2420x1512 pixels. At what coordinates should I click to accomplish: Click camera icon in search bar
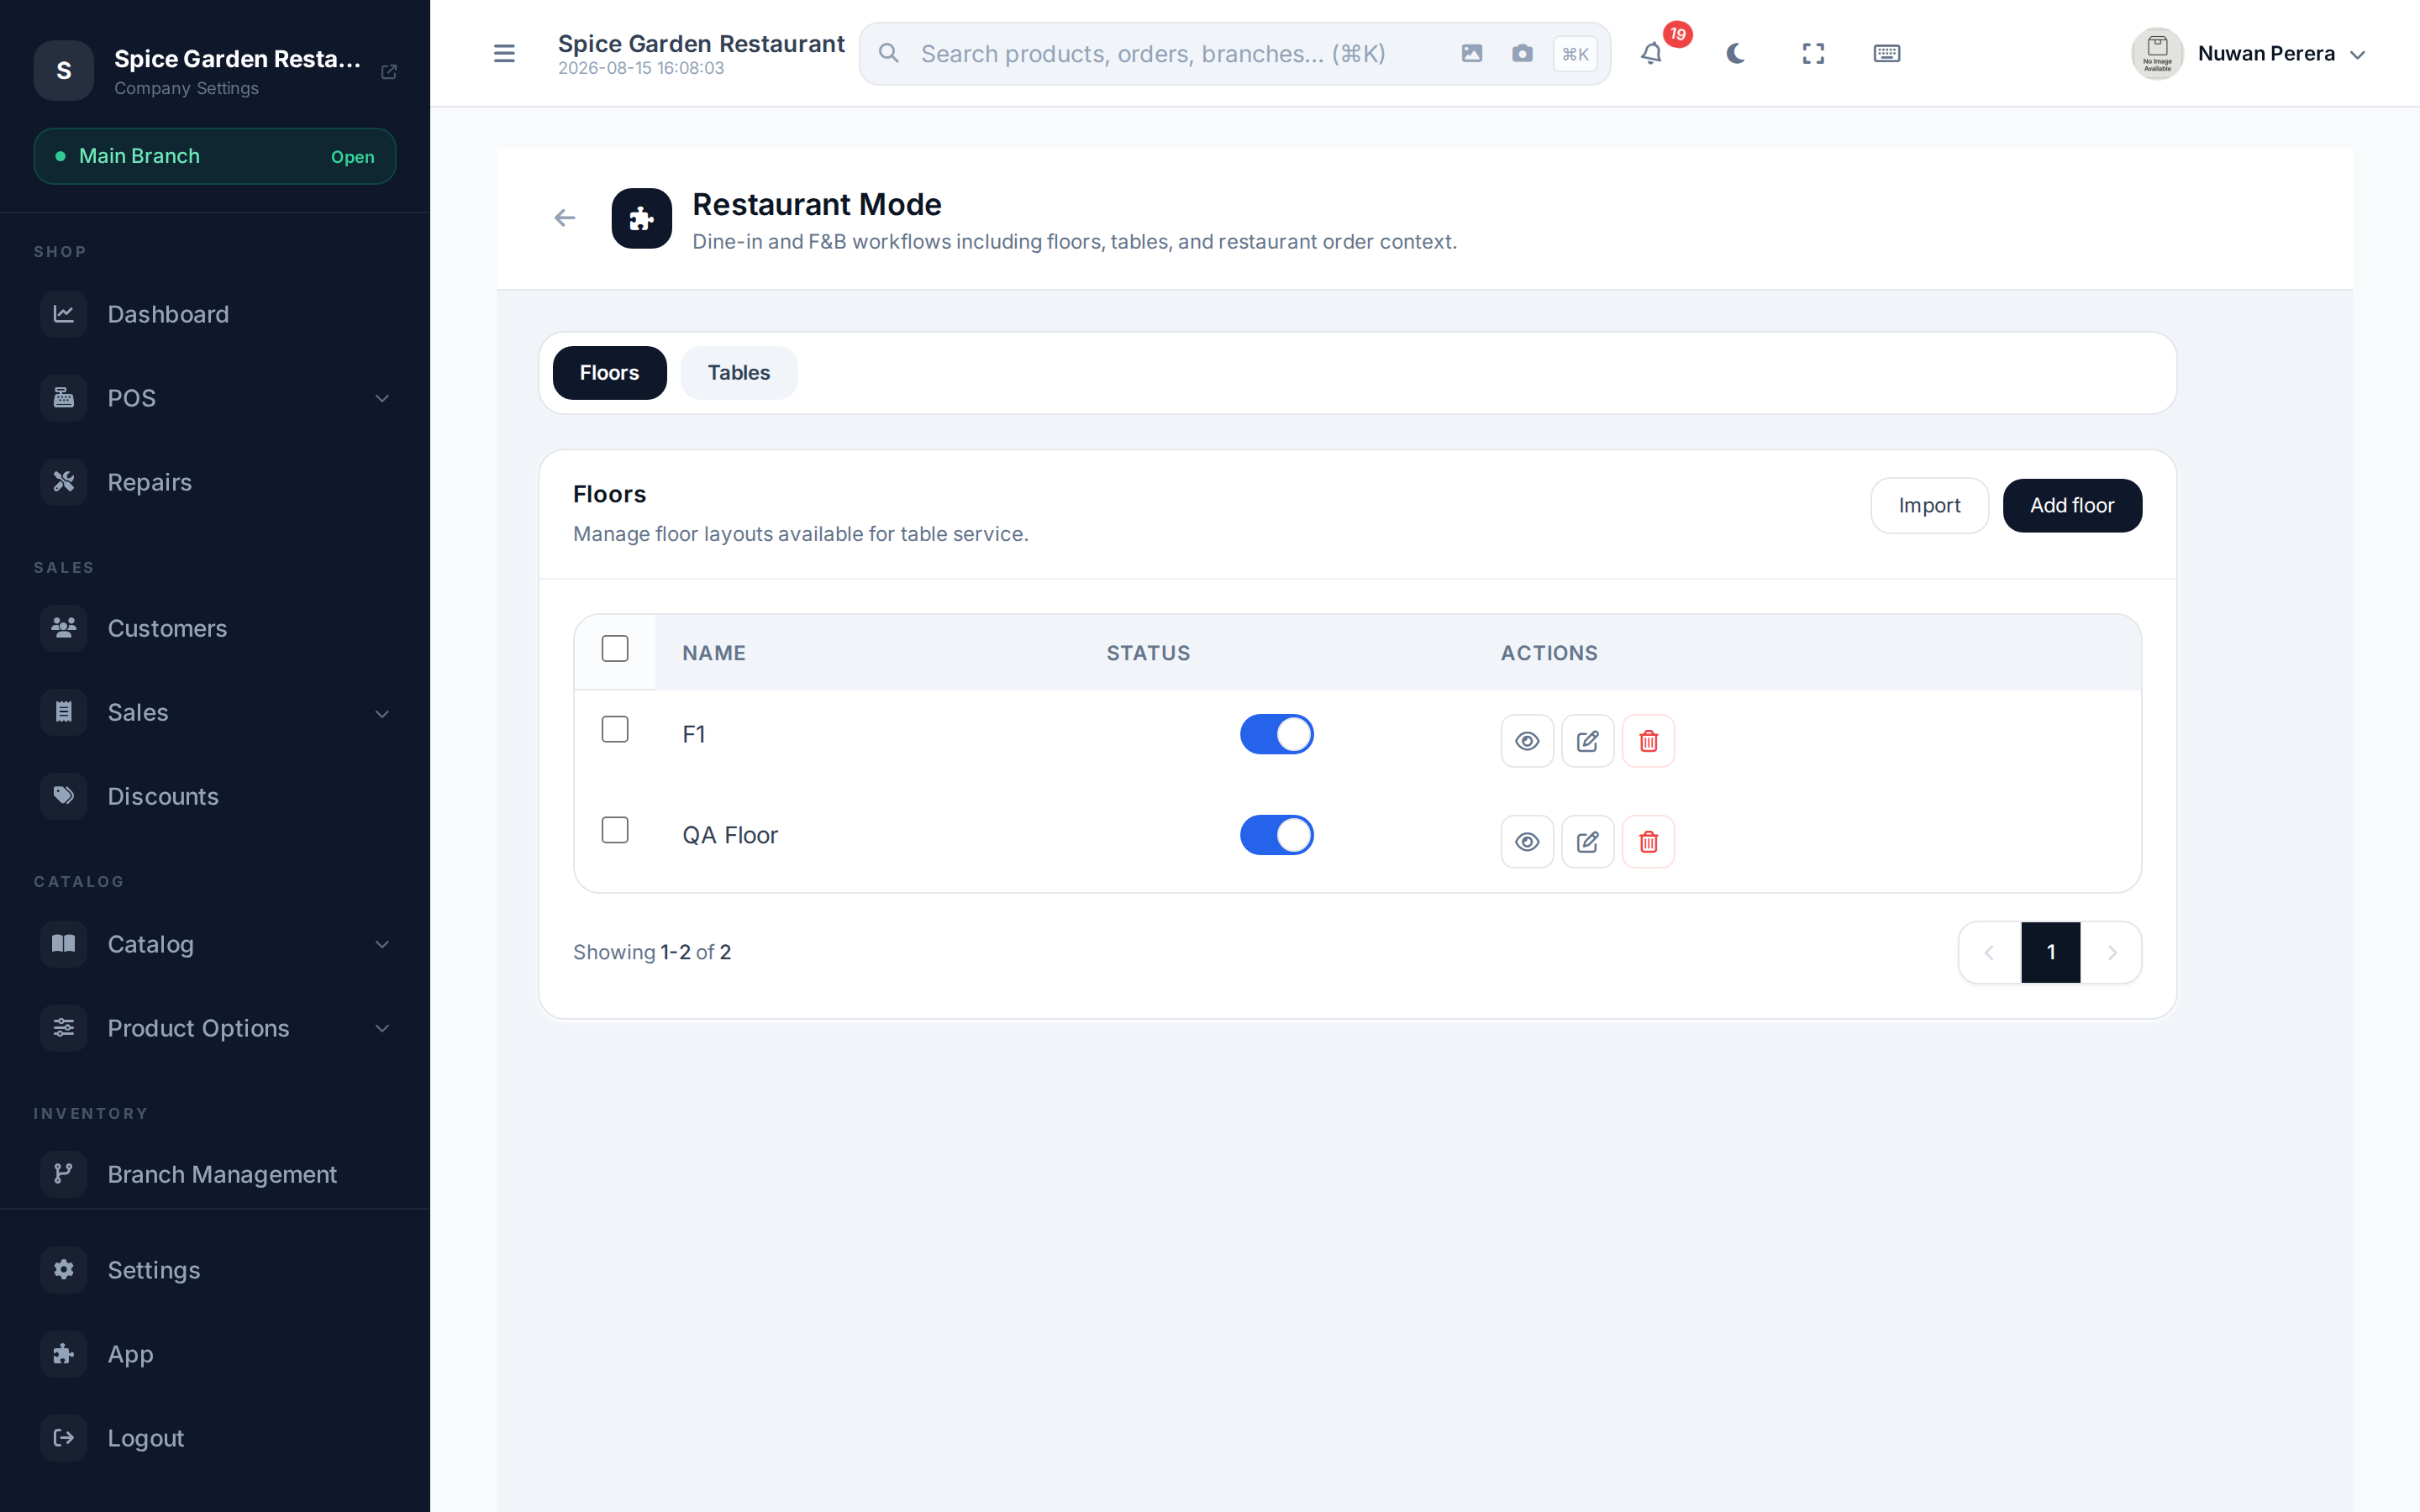(1522, 53)
